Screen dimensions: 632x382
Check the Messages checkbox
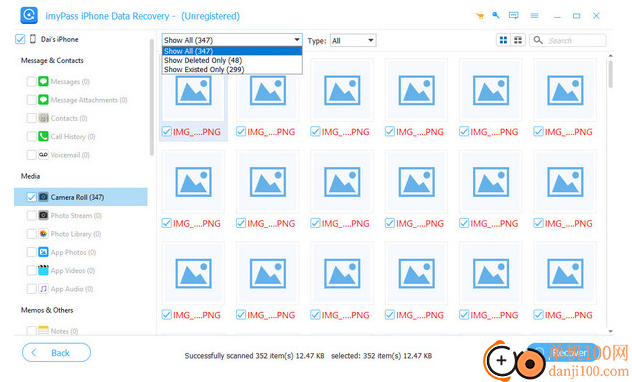(31, 81)
